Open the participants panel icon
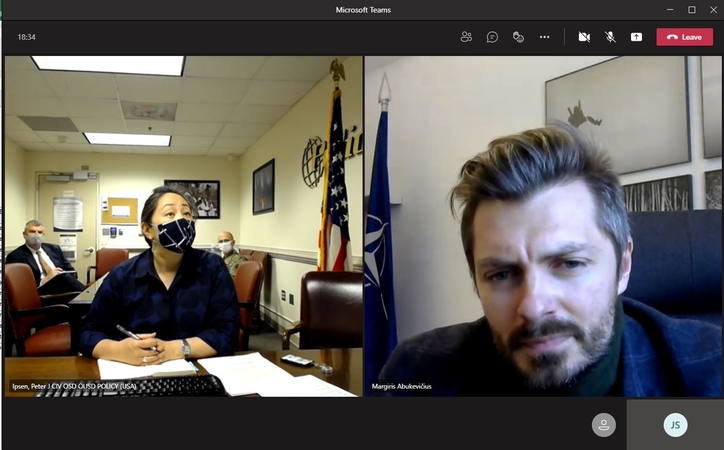Screen dimensions: 724x450 click(466, 37)
